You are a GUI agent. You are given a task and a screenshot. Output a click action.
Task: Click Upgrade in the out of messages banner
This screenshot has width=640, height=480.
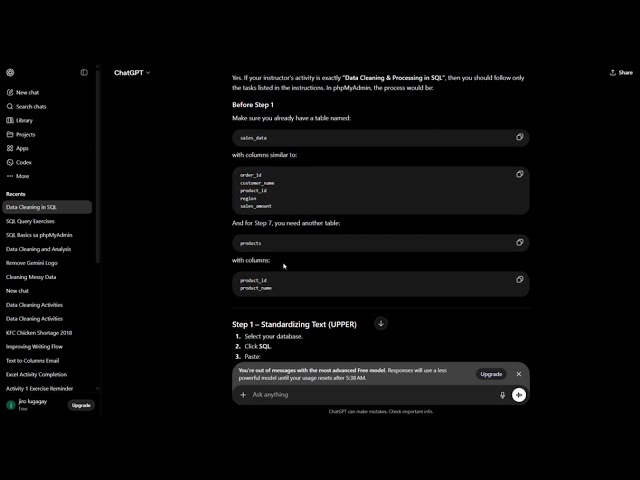point(491,374)
